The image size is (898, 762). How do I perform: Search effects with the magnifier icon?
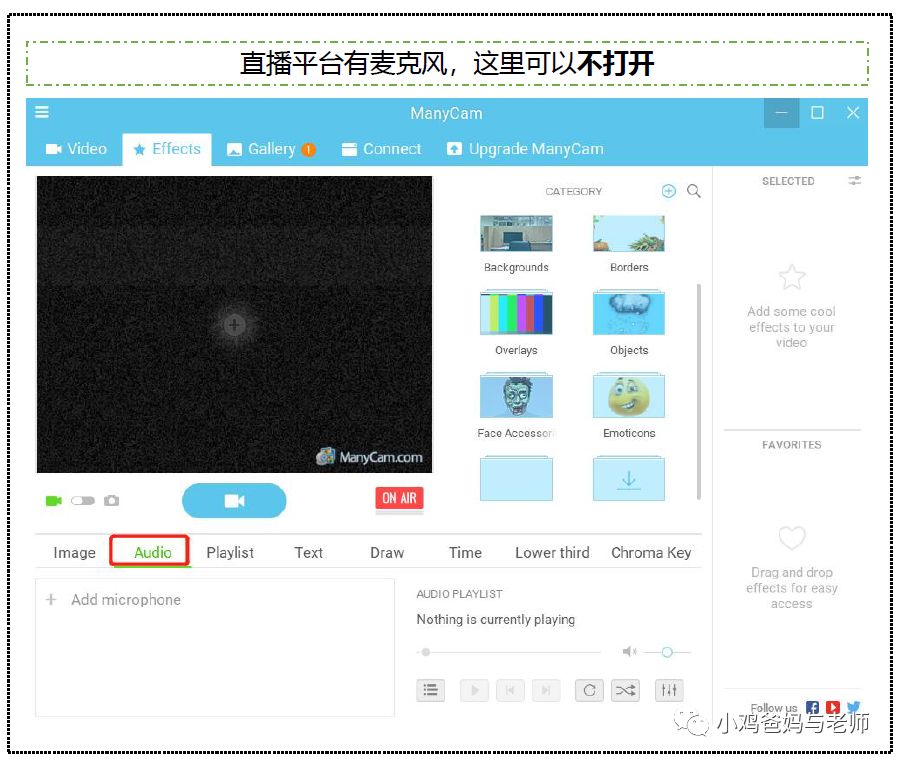694,191
